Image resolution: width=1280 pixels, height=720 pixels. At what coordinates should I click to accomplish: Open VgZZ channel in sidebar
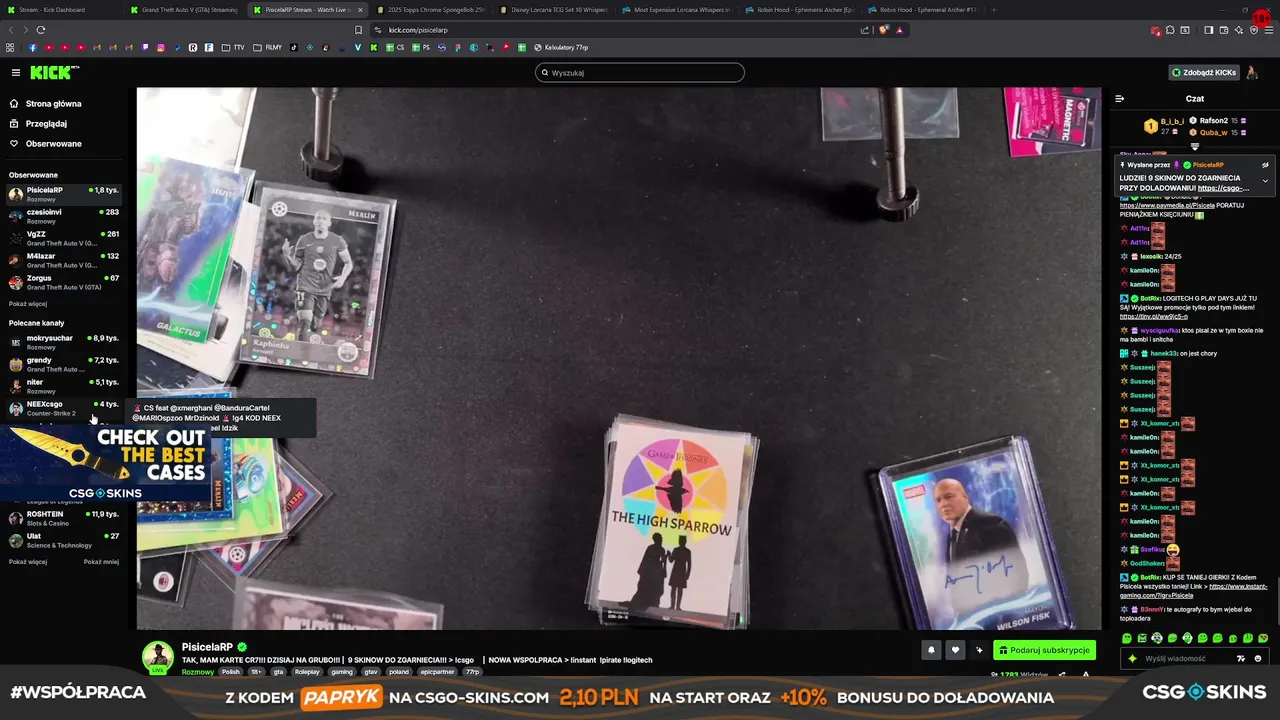pos(64,238)
